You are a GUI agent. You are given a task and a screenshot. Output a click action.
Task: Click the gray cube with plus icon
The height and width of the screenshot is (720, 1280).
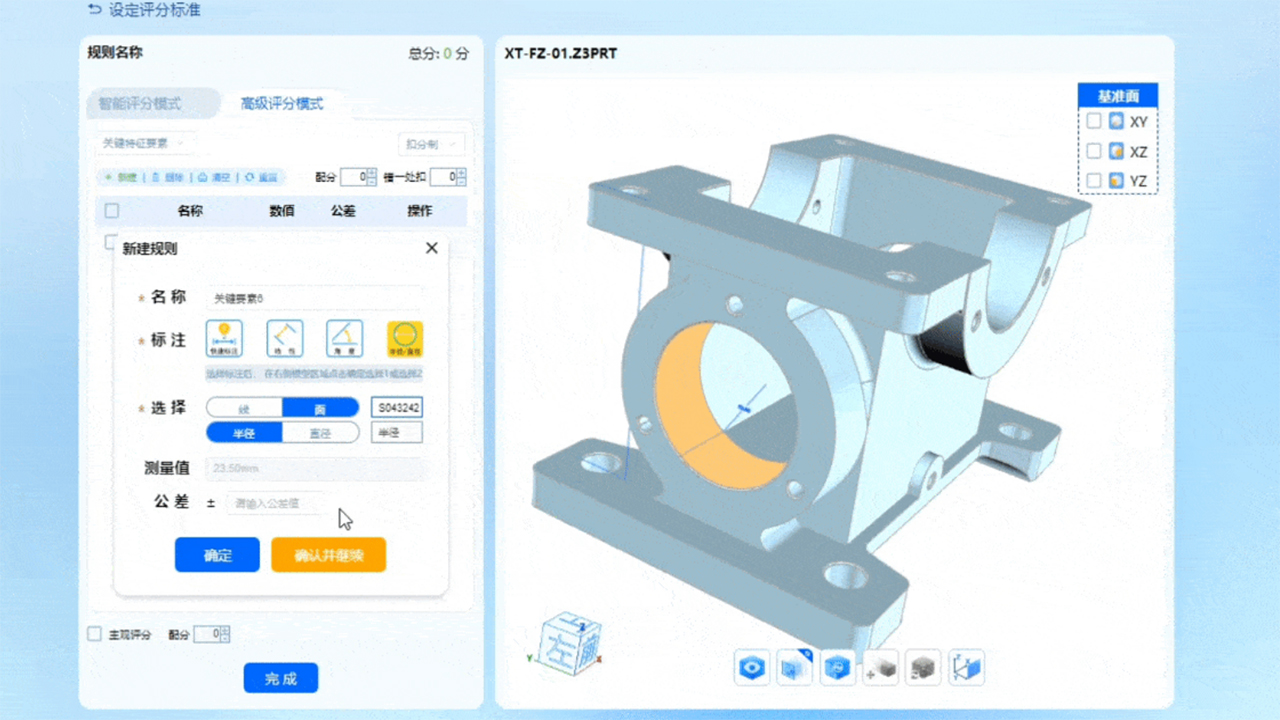[881, 667]
